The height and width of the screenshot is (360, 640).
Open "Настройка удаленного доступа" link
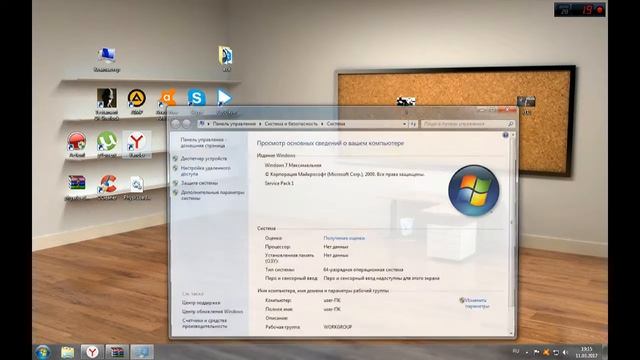point(206,171)
